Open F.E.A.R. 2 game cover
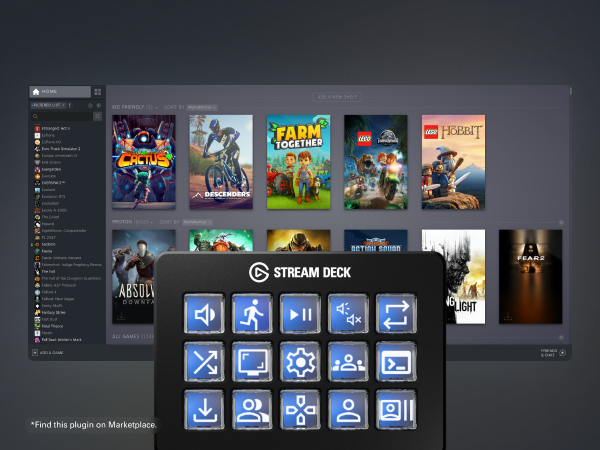Image resolution: width=600 pixels, height=450 pixels. coord(530,277)
